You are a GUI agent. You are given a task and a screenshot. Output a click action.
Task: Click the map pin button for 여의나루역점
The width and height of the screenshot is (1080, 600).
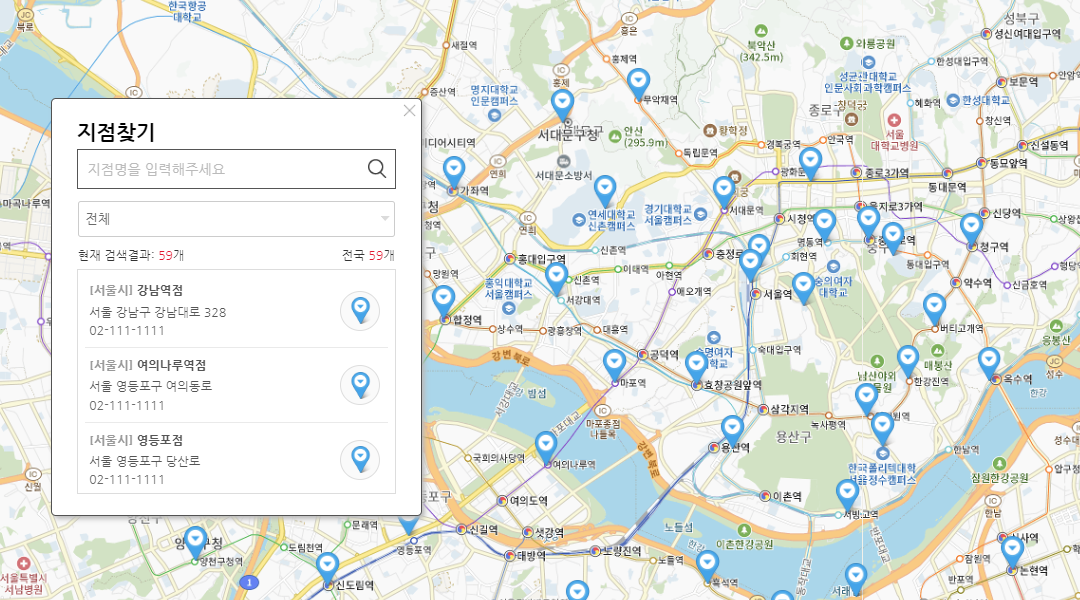360,385
